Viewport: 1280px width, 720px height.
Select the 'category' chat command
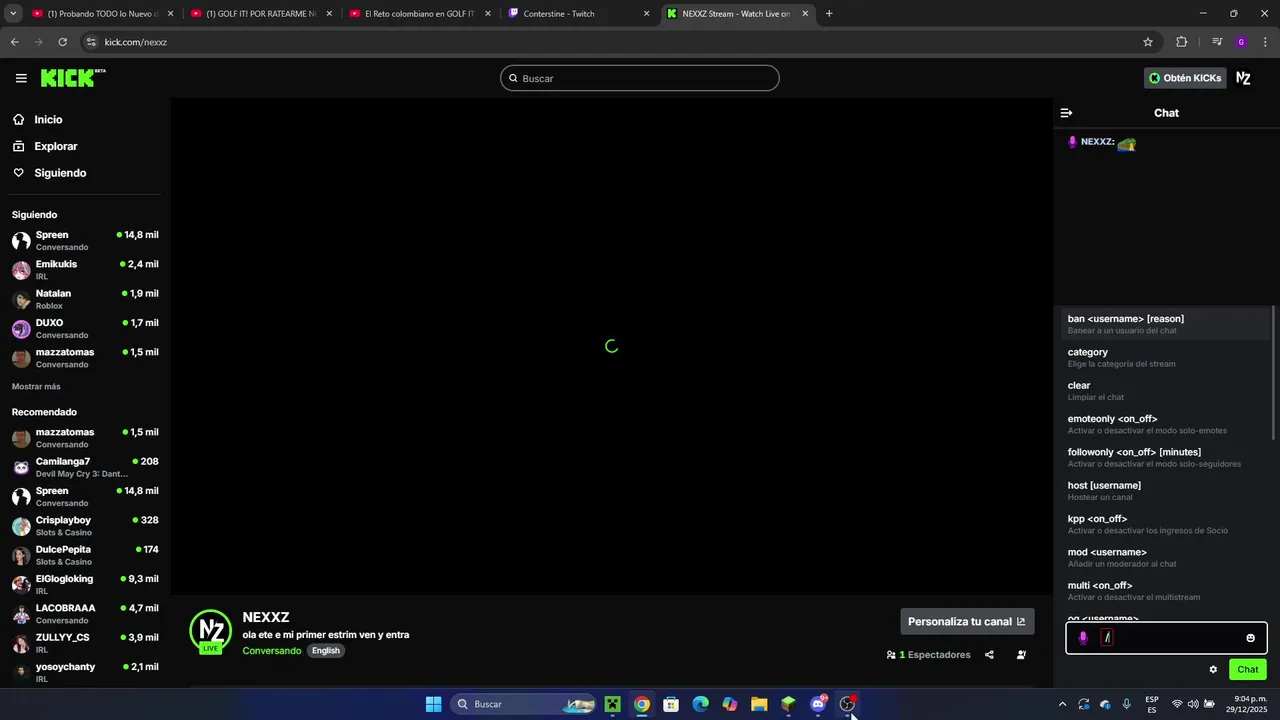point(1165,358)
